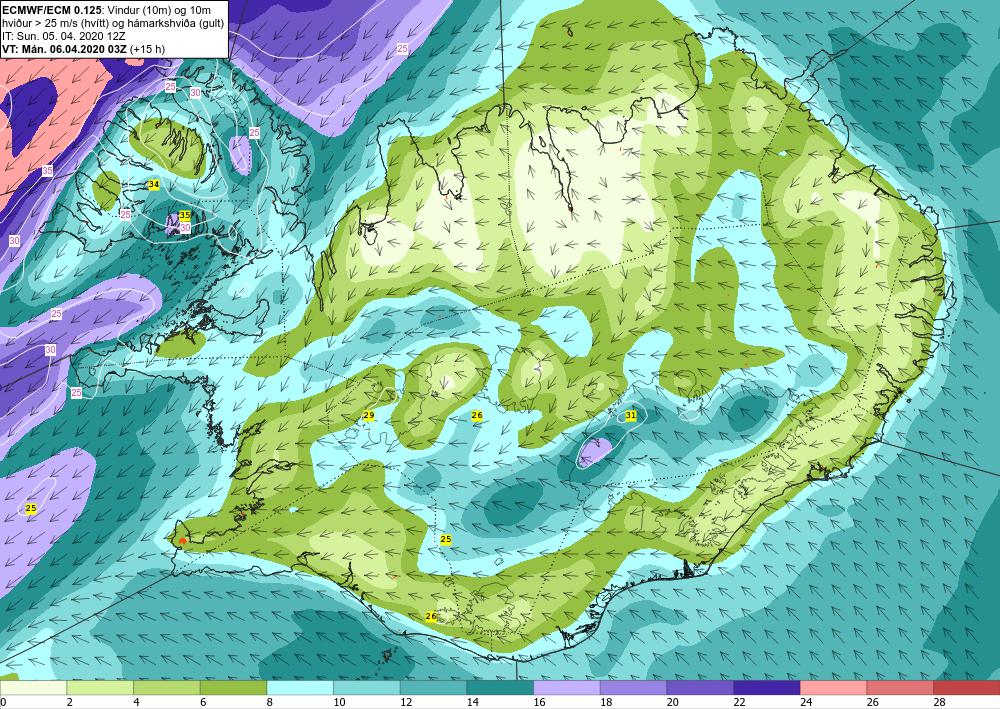1000x709 pixels.
Task: Select the 24–26 m/s pink legend swatch
Action: (833, 688)
